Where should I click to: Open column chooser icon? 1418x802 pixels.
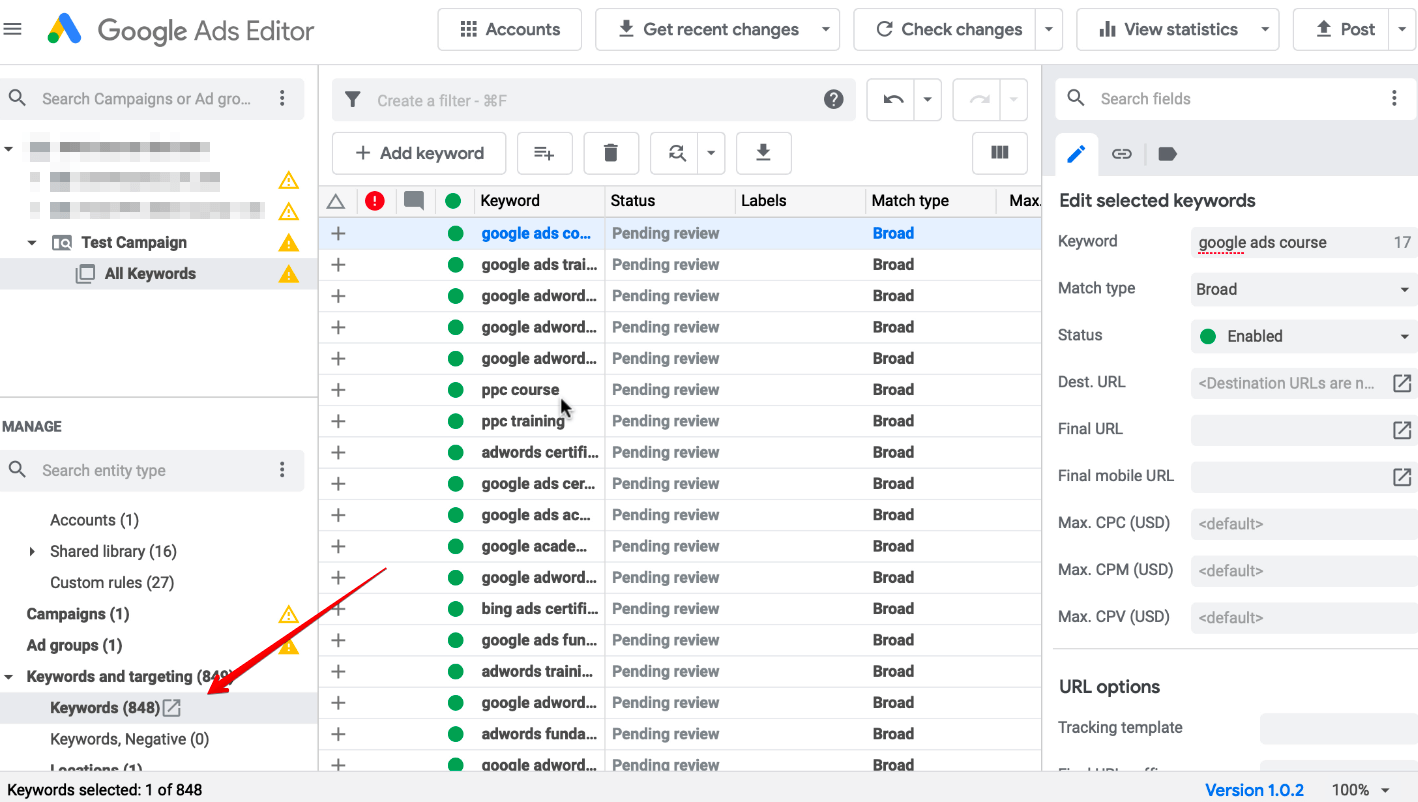pyautogui.click(x=999, y=153)
